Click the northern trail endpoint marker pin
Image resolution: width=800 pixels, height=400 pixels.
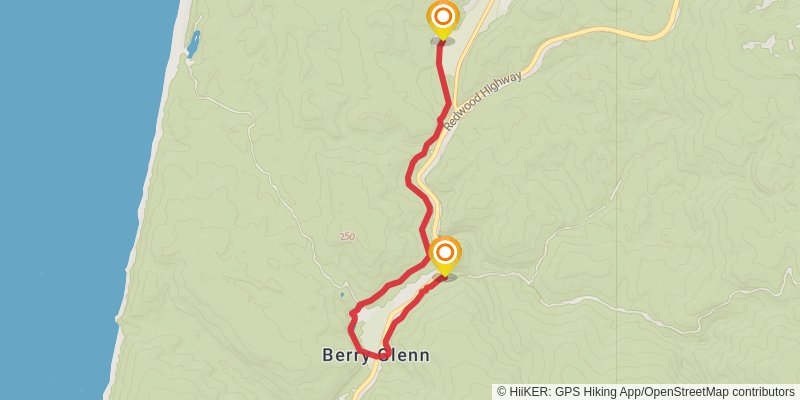coord(443,20)
